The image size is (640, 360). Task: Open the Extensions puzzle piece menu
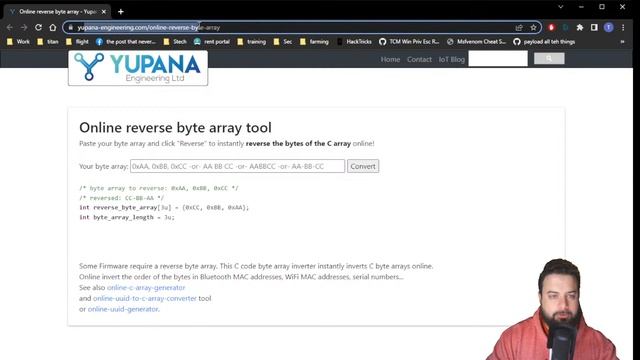580,27
